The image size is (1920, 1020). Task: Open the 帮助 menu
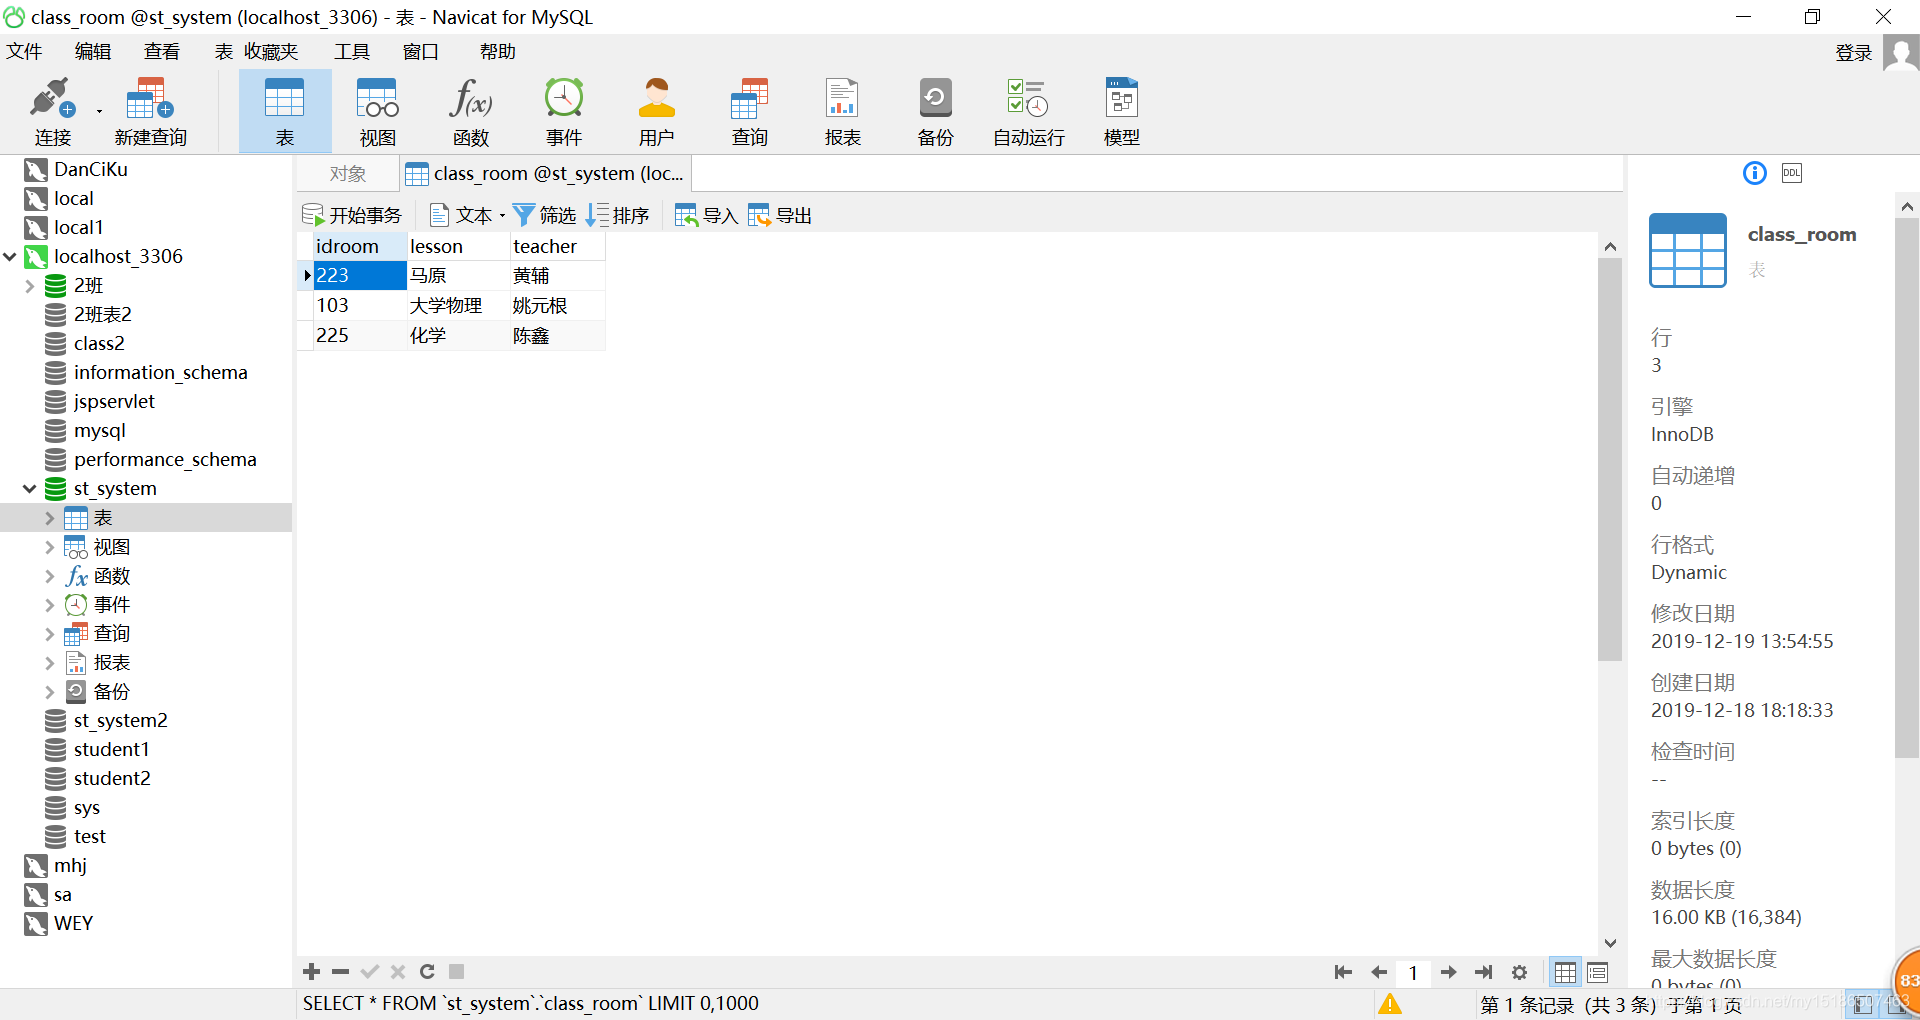click(497, 51)
